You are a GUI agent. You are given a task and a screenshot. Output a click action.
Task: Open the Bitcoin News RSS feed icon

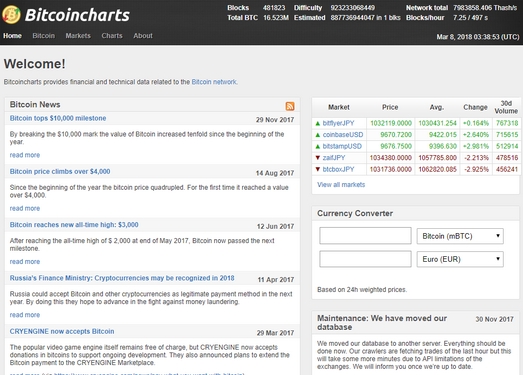(x=290, y=106)
